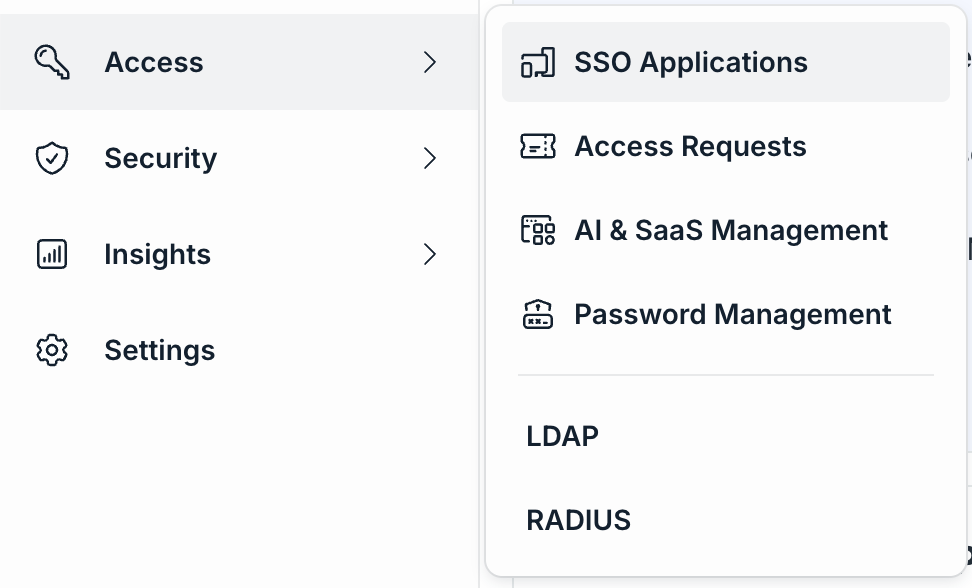972x588 pixels.
Task: Click the shield icon beside Security
Action: tap(52, 158)
